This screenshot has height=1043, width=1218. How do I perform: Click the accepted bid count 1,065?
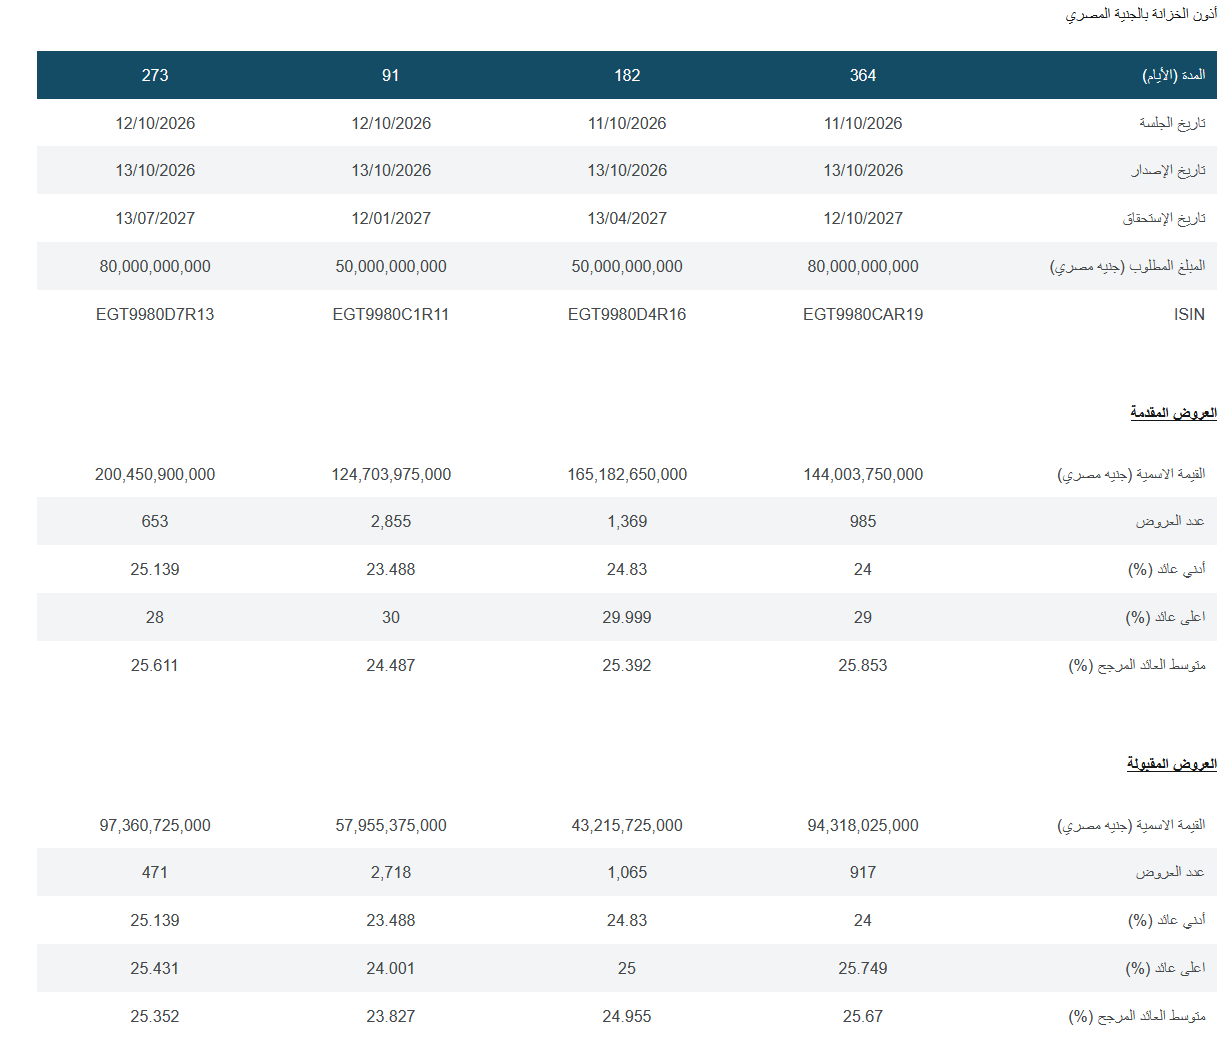pyautogui.click(x=627, y=872)
